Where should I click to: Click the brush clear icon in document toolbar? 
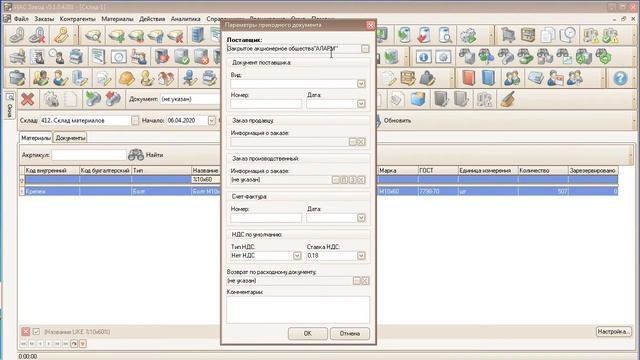(507, 99)
